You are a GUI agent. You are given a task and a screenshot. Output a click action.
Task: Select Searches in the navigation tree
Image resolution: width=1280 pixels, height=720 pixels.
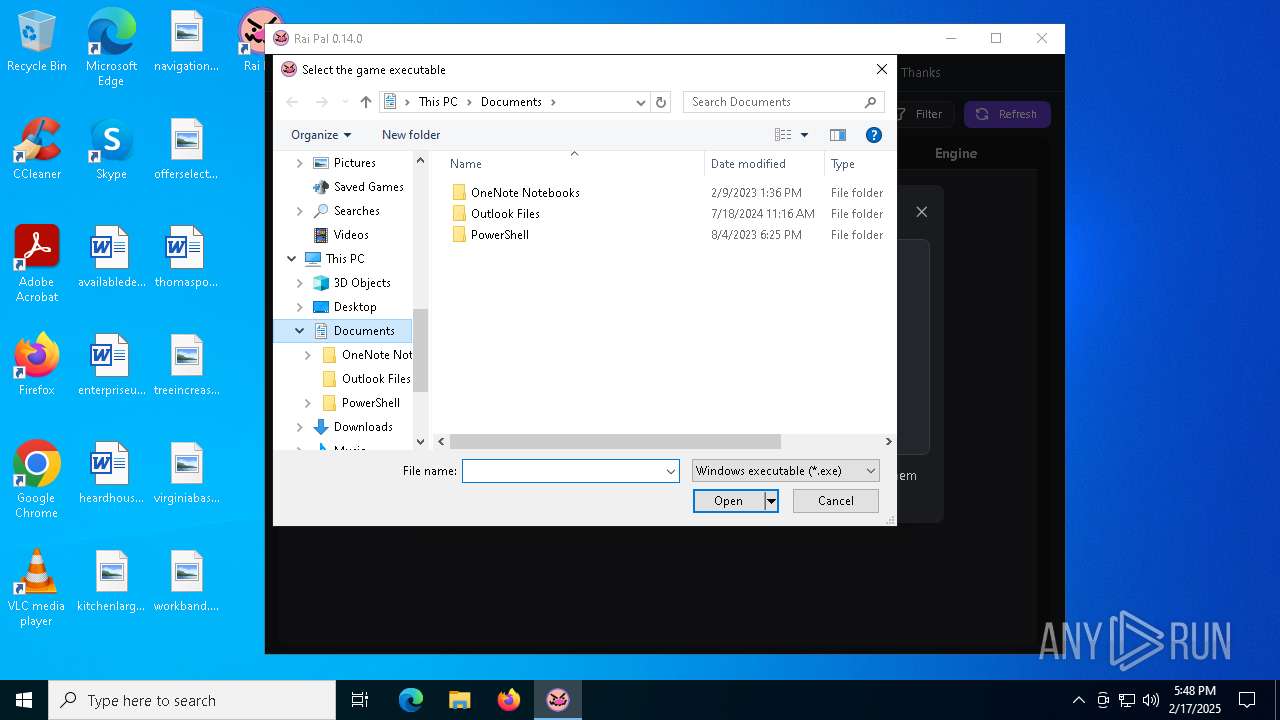coord(356,211)
